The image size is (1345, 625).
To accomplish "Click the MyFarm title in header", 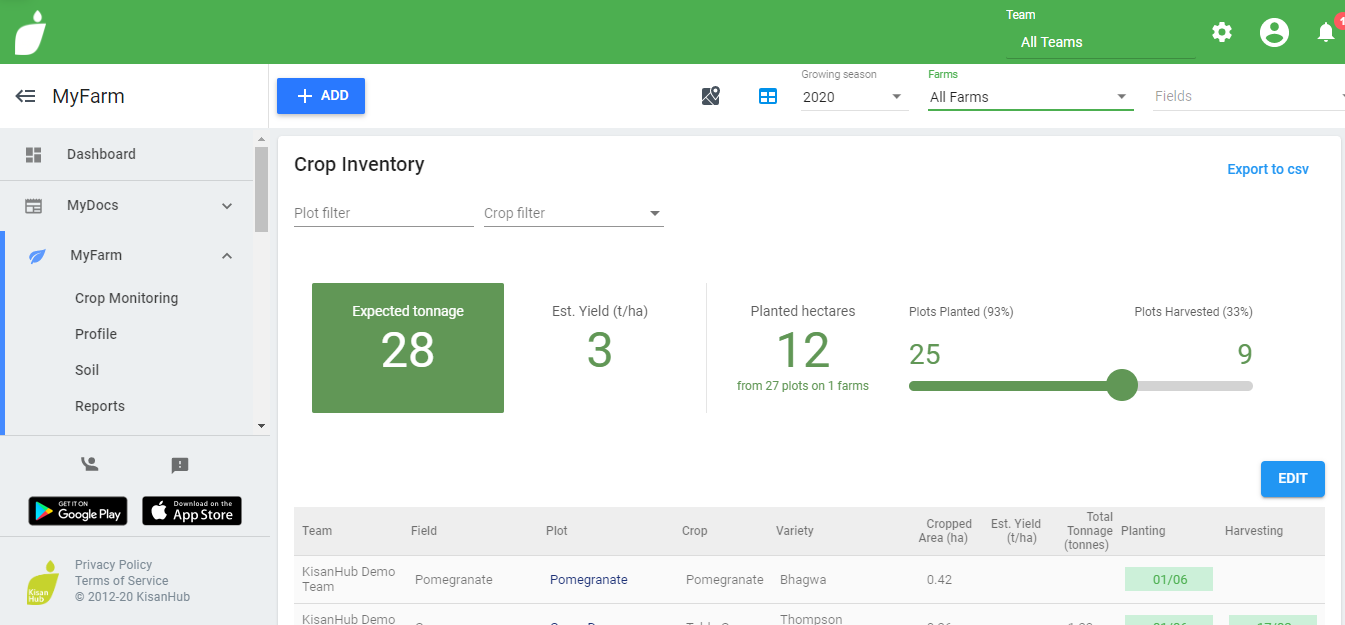I will (x=88, y=96).
